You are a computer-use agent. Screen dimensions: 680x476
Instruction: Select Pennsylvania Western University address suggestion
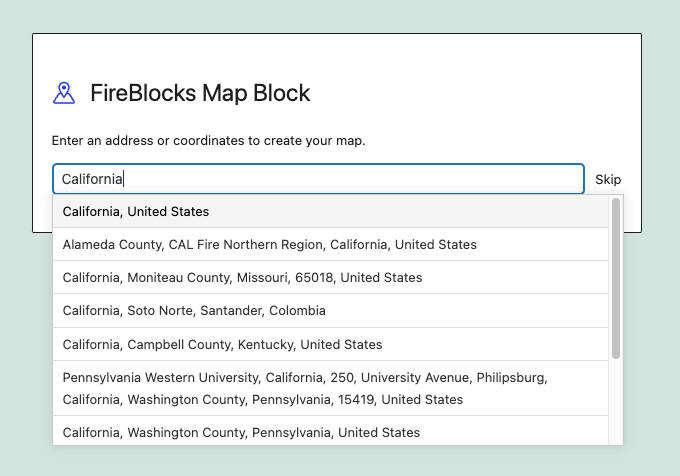coord(330,388)
